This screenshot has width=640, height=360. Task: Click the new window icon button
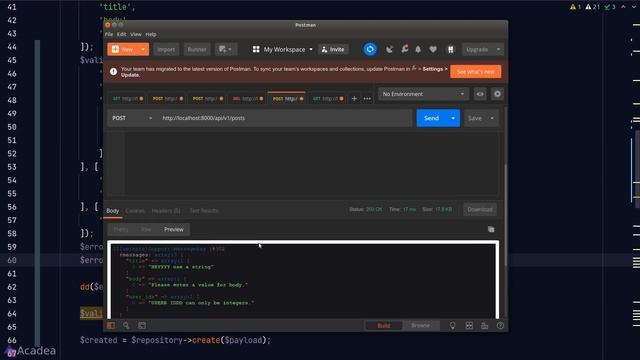tap(225, 49)
